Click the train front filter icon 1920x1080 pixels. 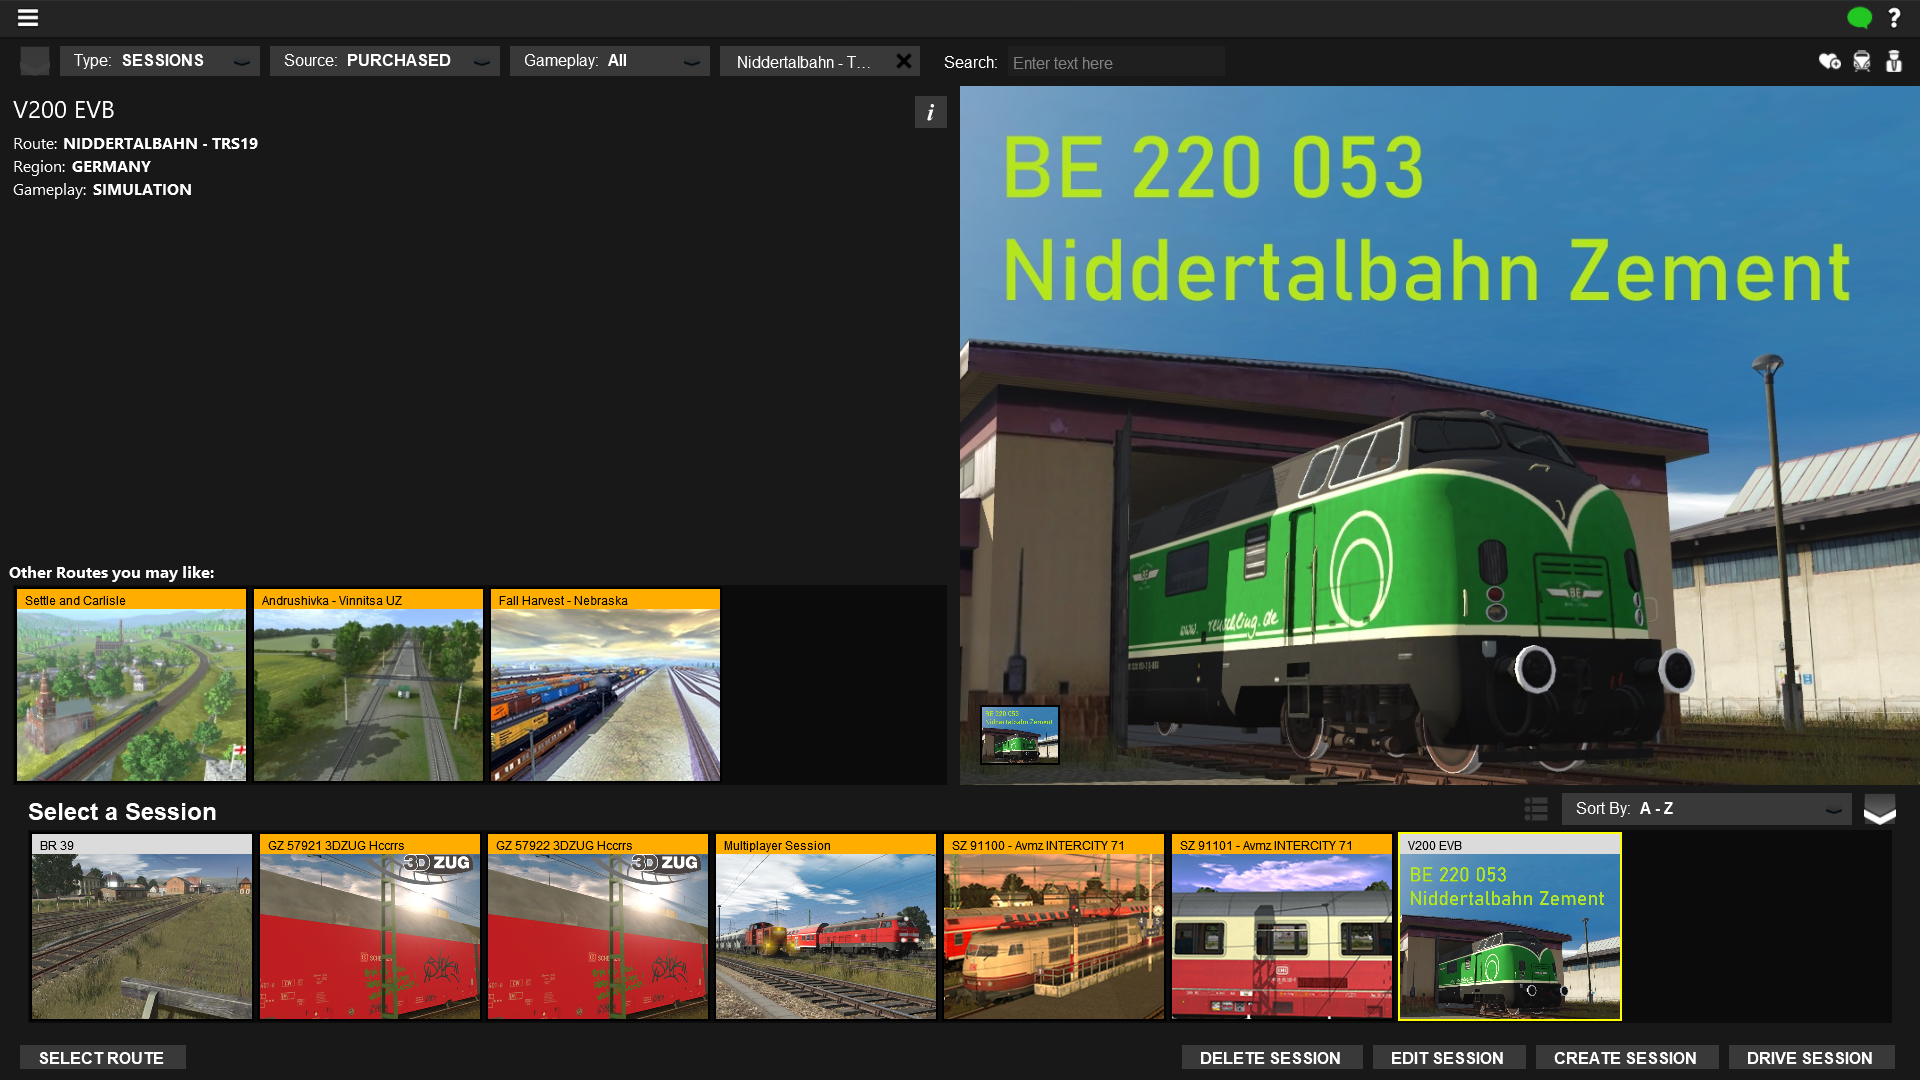coord(1861,62)
